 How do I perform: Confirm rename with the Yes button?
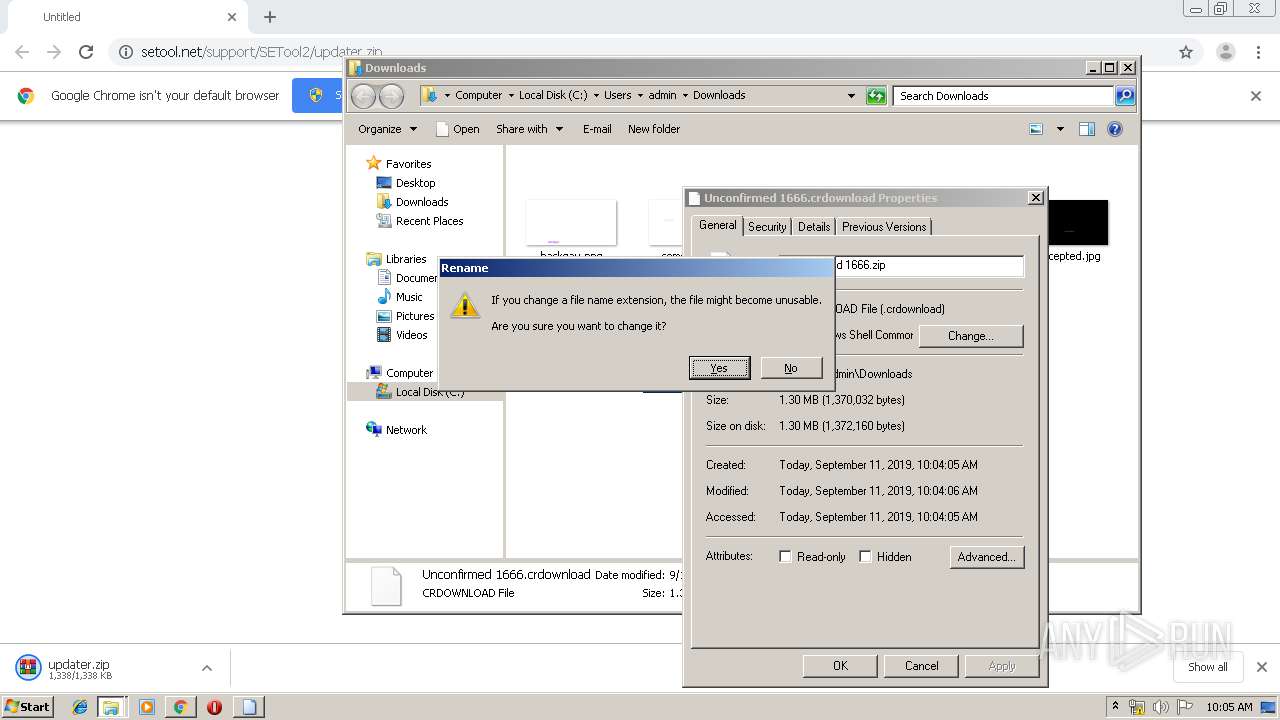(719, 368)
